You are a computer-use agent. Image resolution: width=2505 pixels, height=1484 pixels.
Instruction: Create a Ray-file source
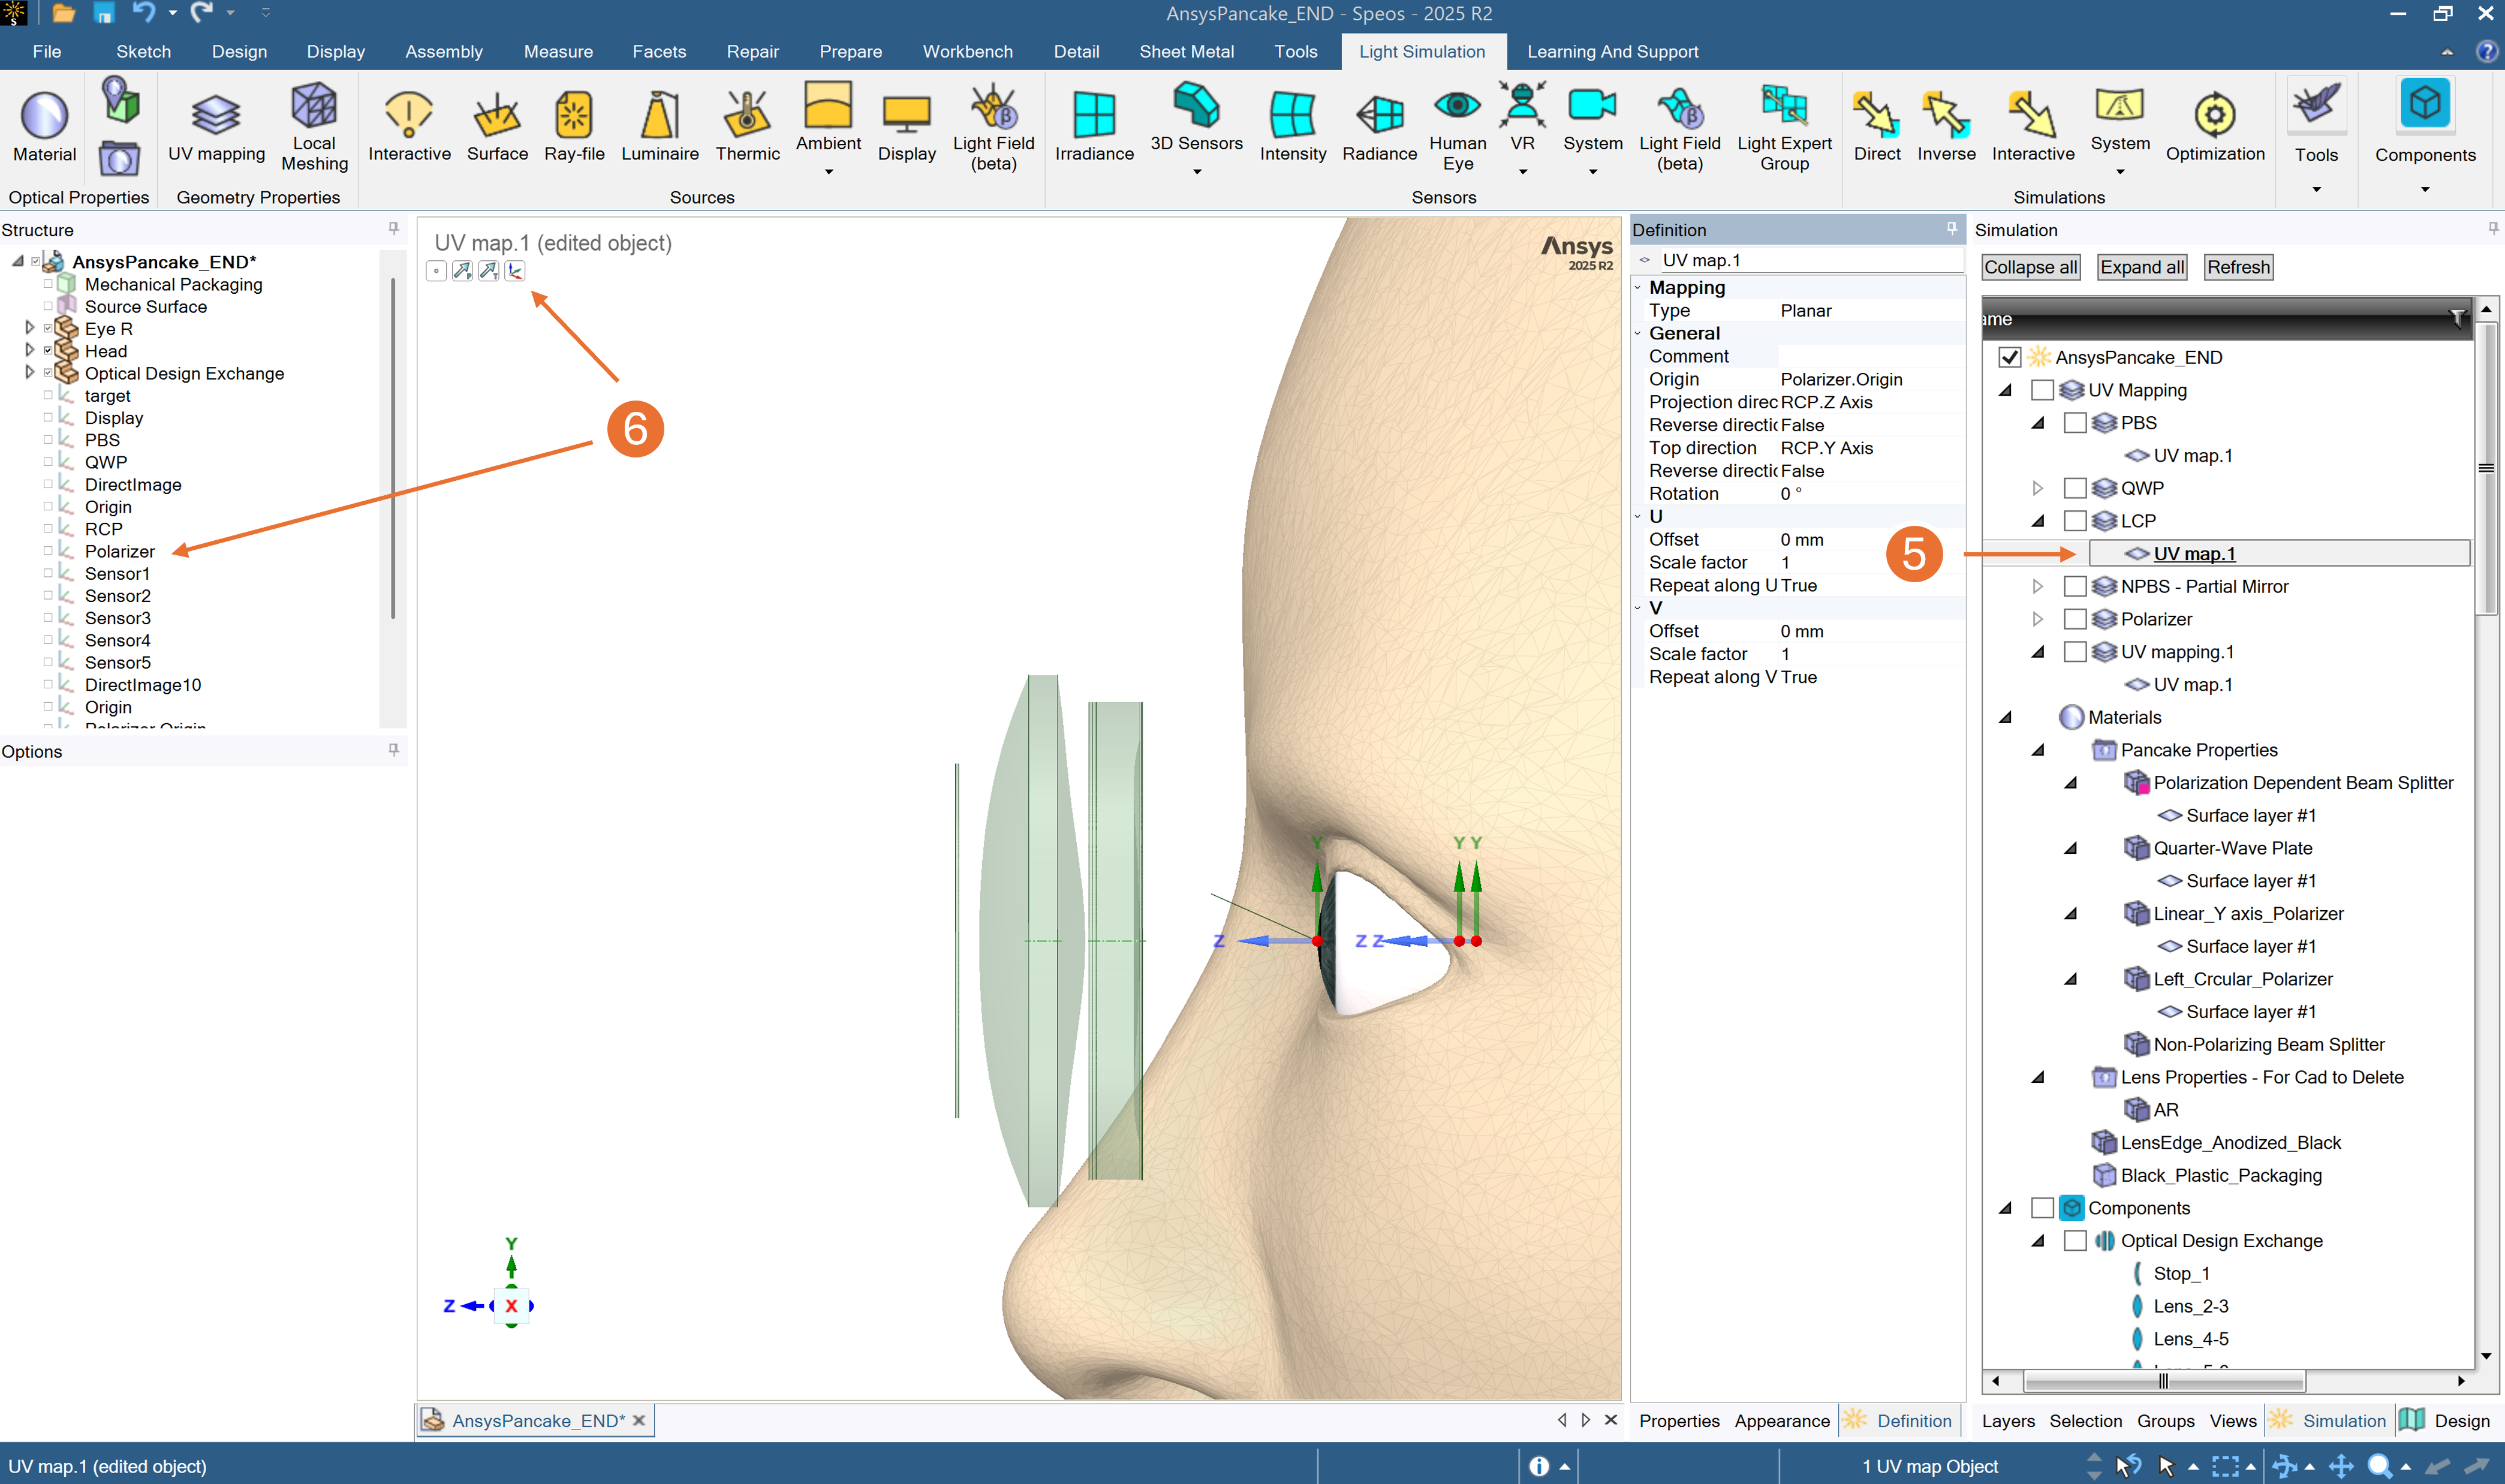[574, 126]
